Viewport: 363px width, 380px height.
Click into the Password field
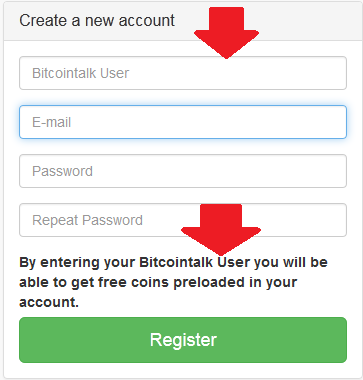click(183, 171)
